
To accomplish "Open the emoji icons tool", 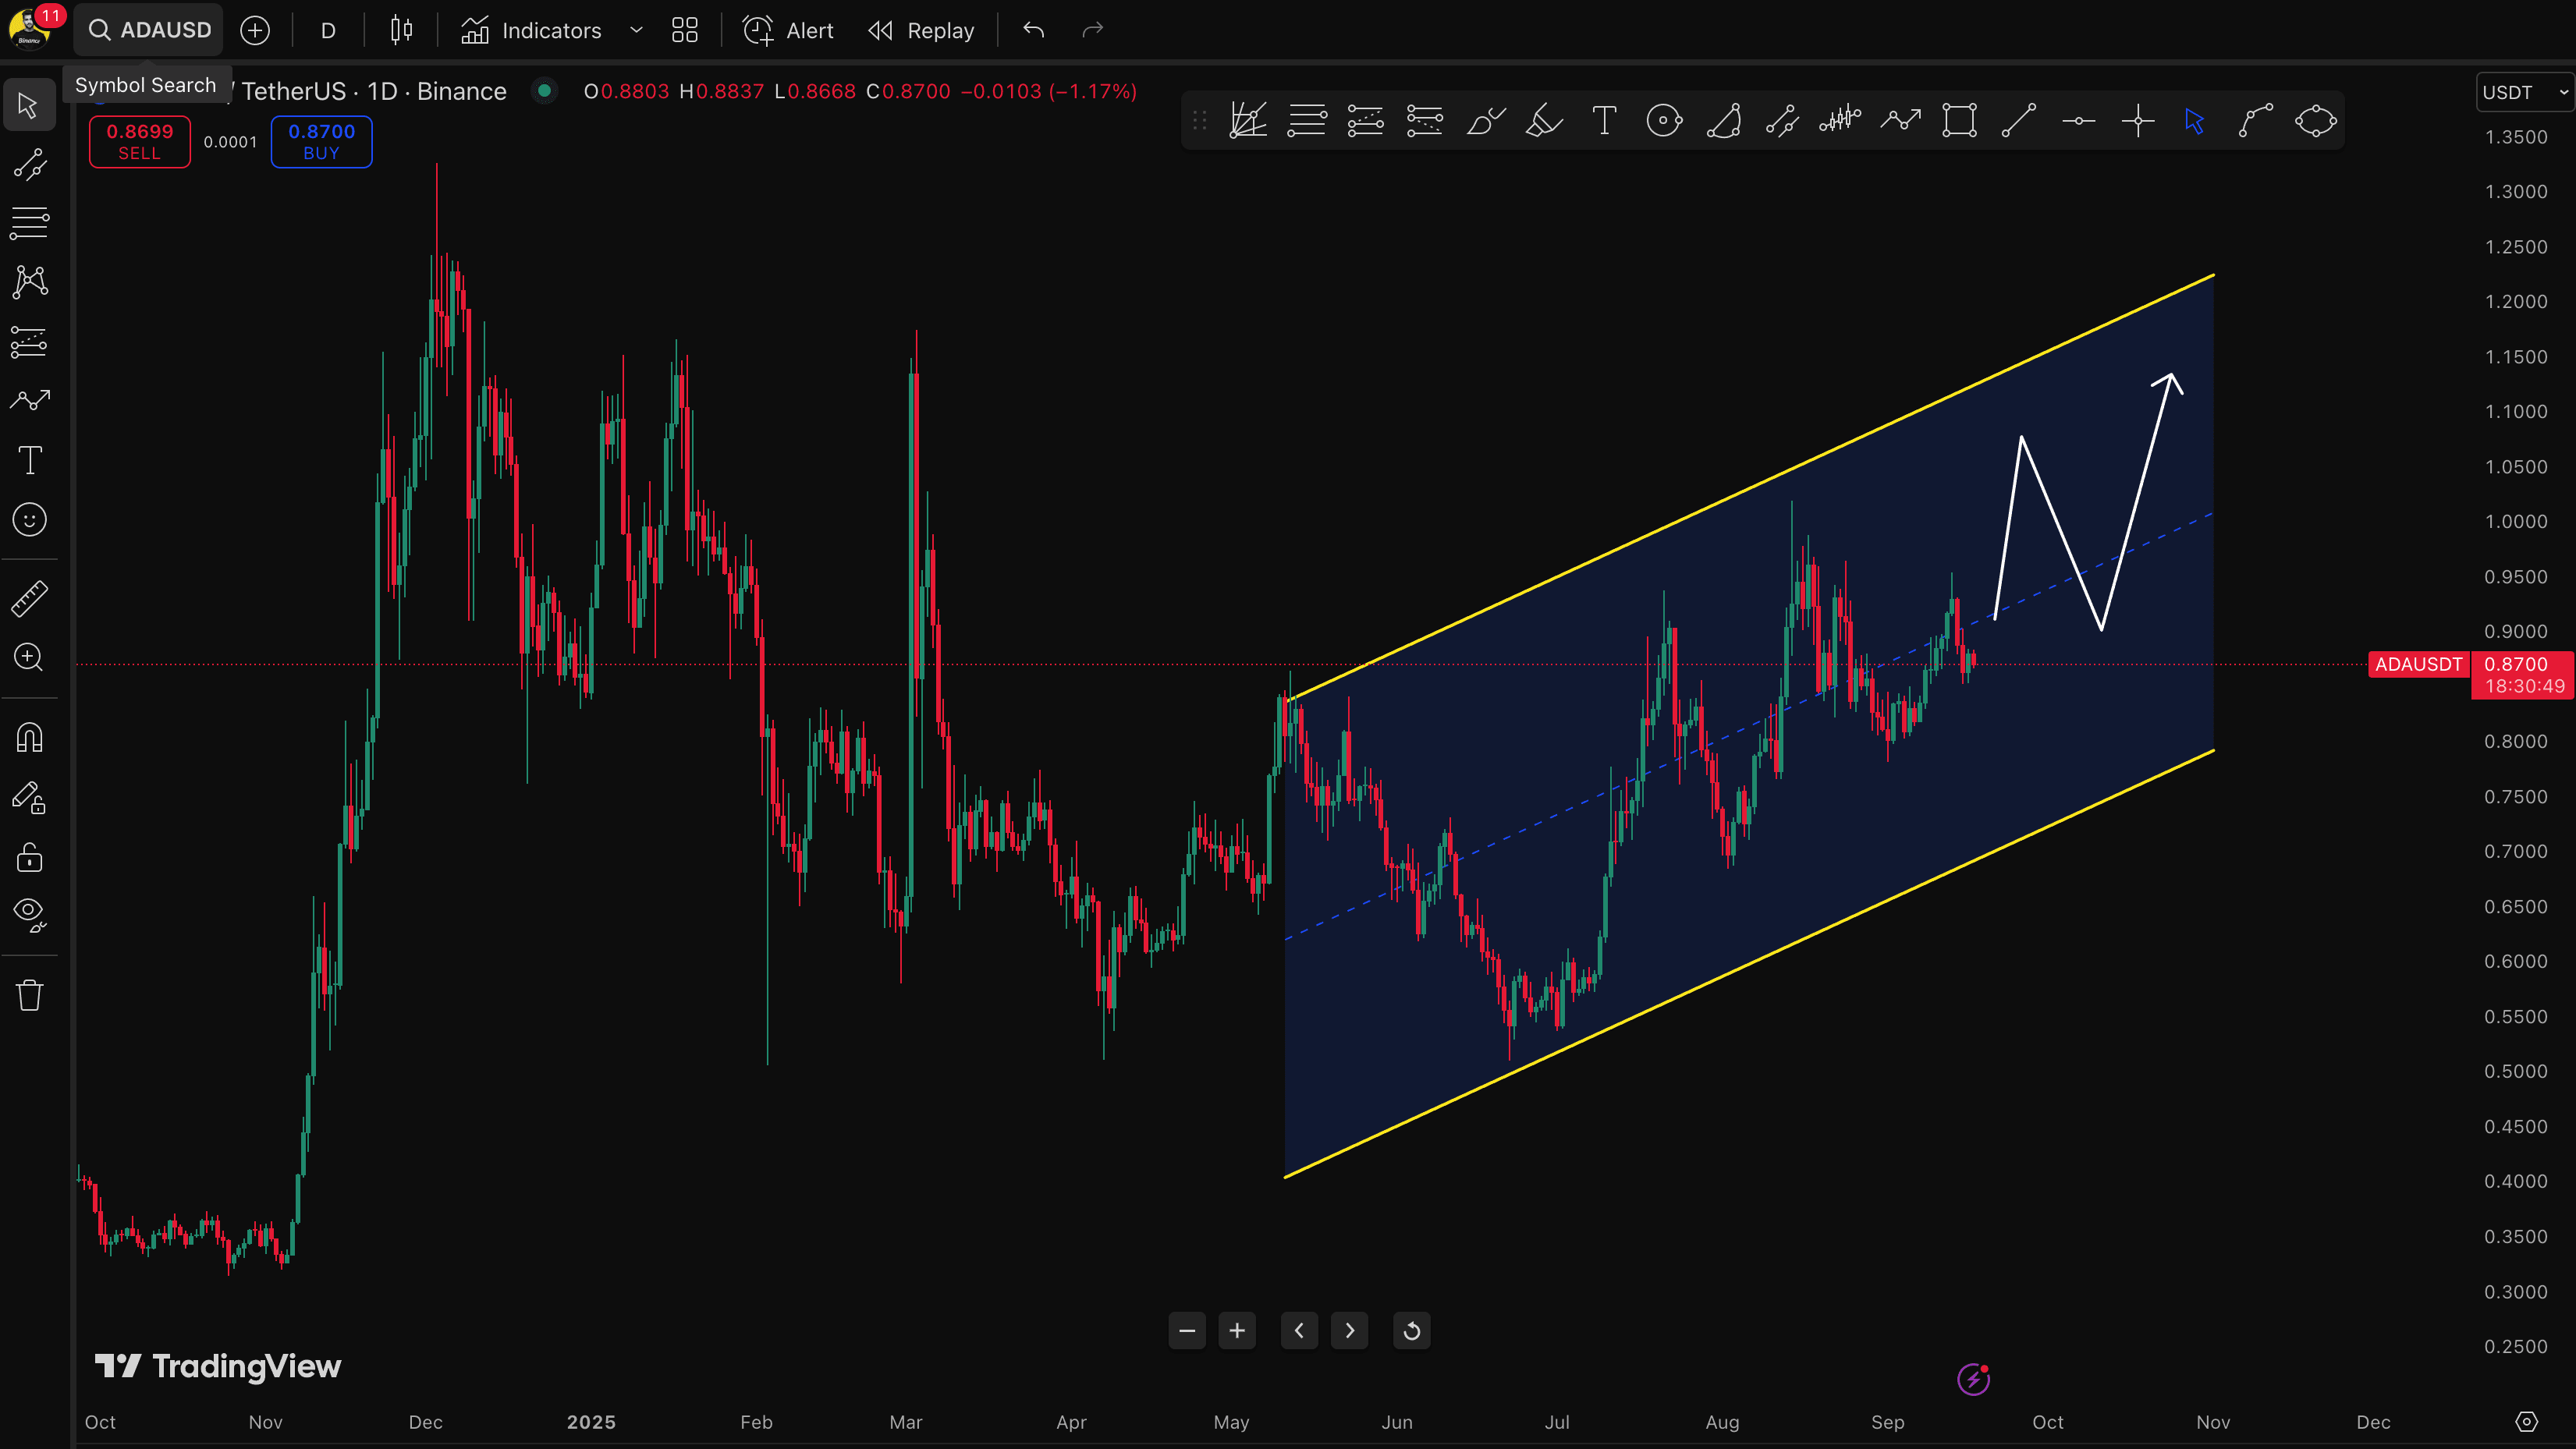I will click(x=29, y=520).
